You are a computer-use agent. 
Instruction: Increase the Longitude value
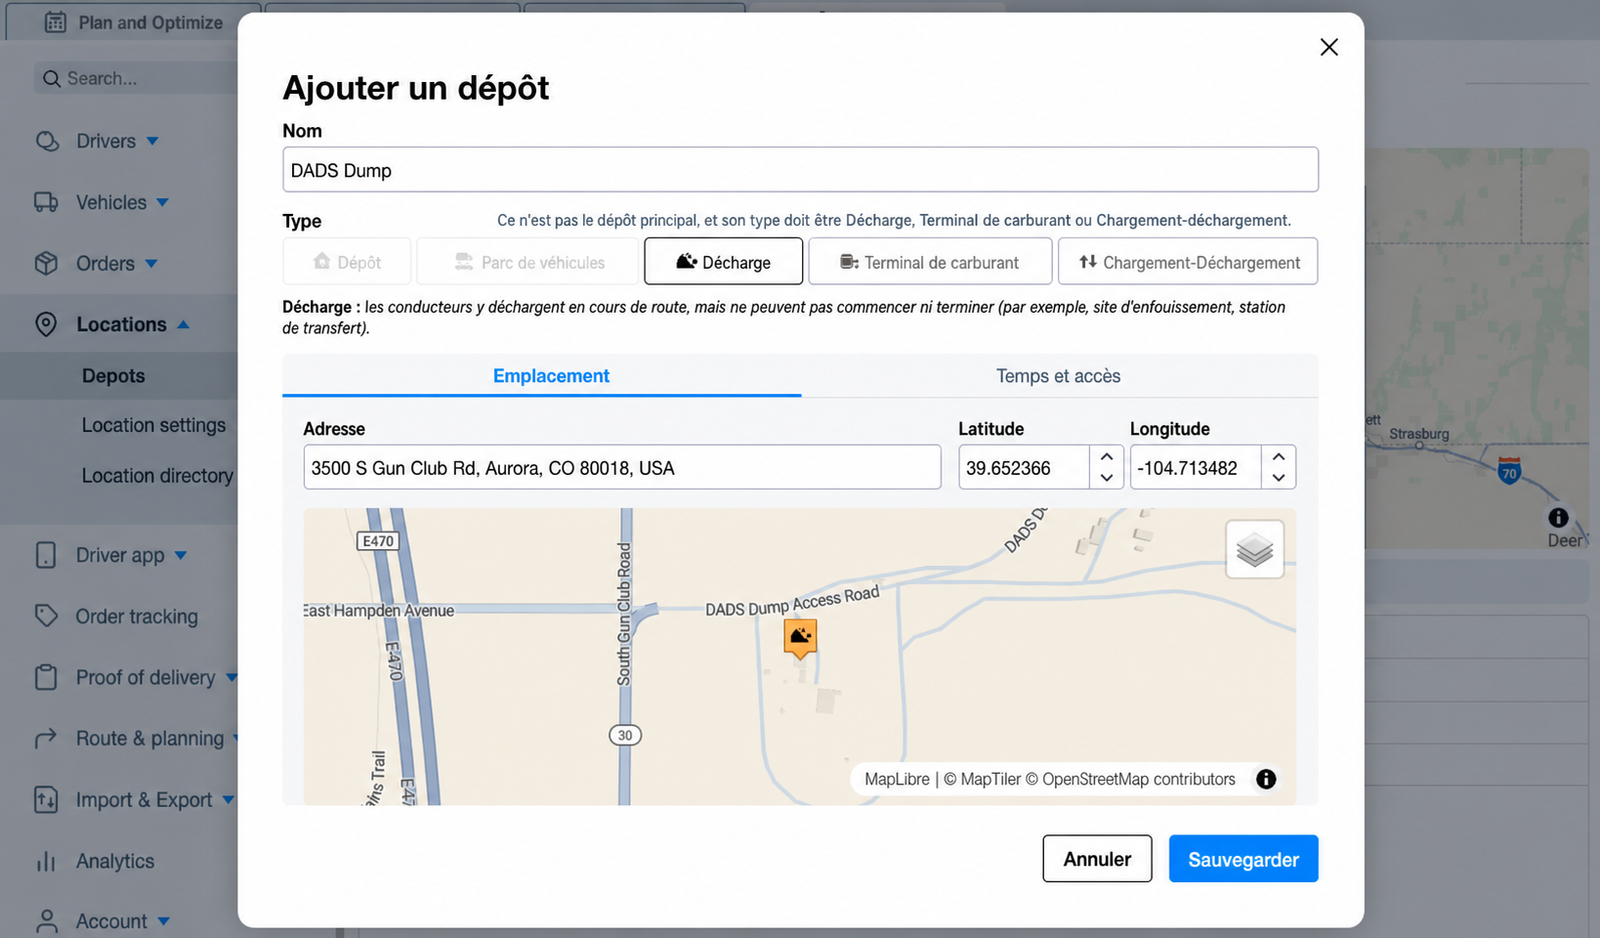(x=1278, y=456)
